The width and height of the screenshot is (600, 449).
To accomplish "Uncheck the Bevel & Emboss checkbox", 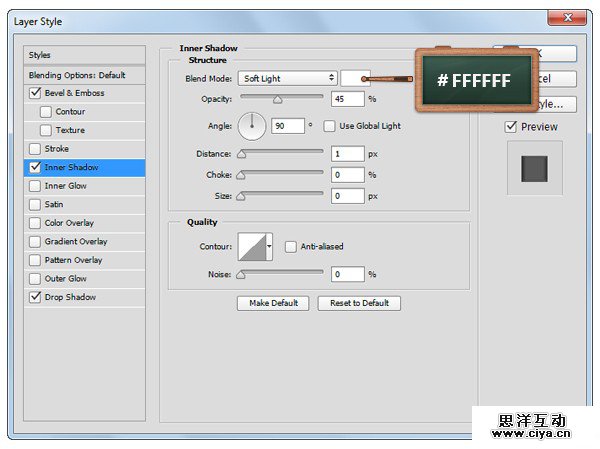I will click(36, 93).
